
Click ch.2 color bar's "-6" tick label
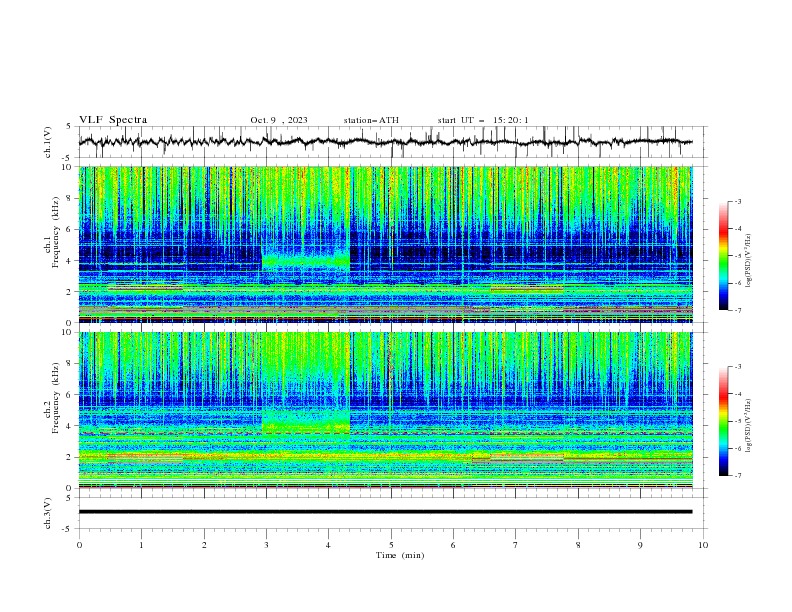[x=738, y=448]
